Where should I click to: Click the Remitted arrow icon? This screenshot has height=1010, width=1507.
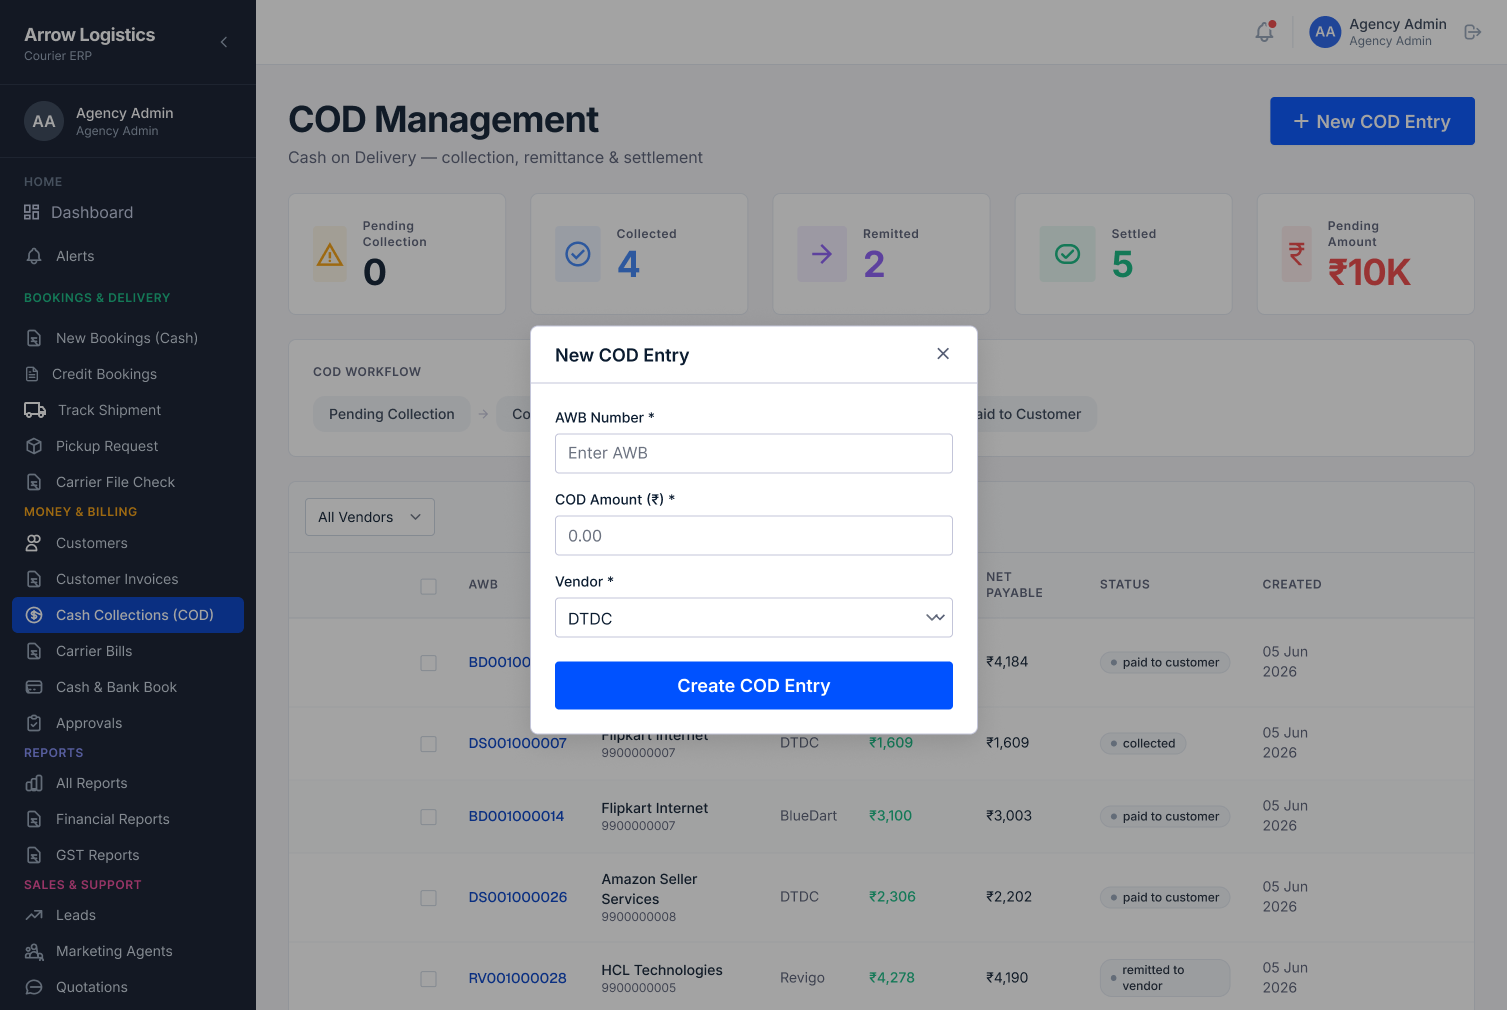point(821,254)
